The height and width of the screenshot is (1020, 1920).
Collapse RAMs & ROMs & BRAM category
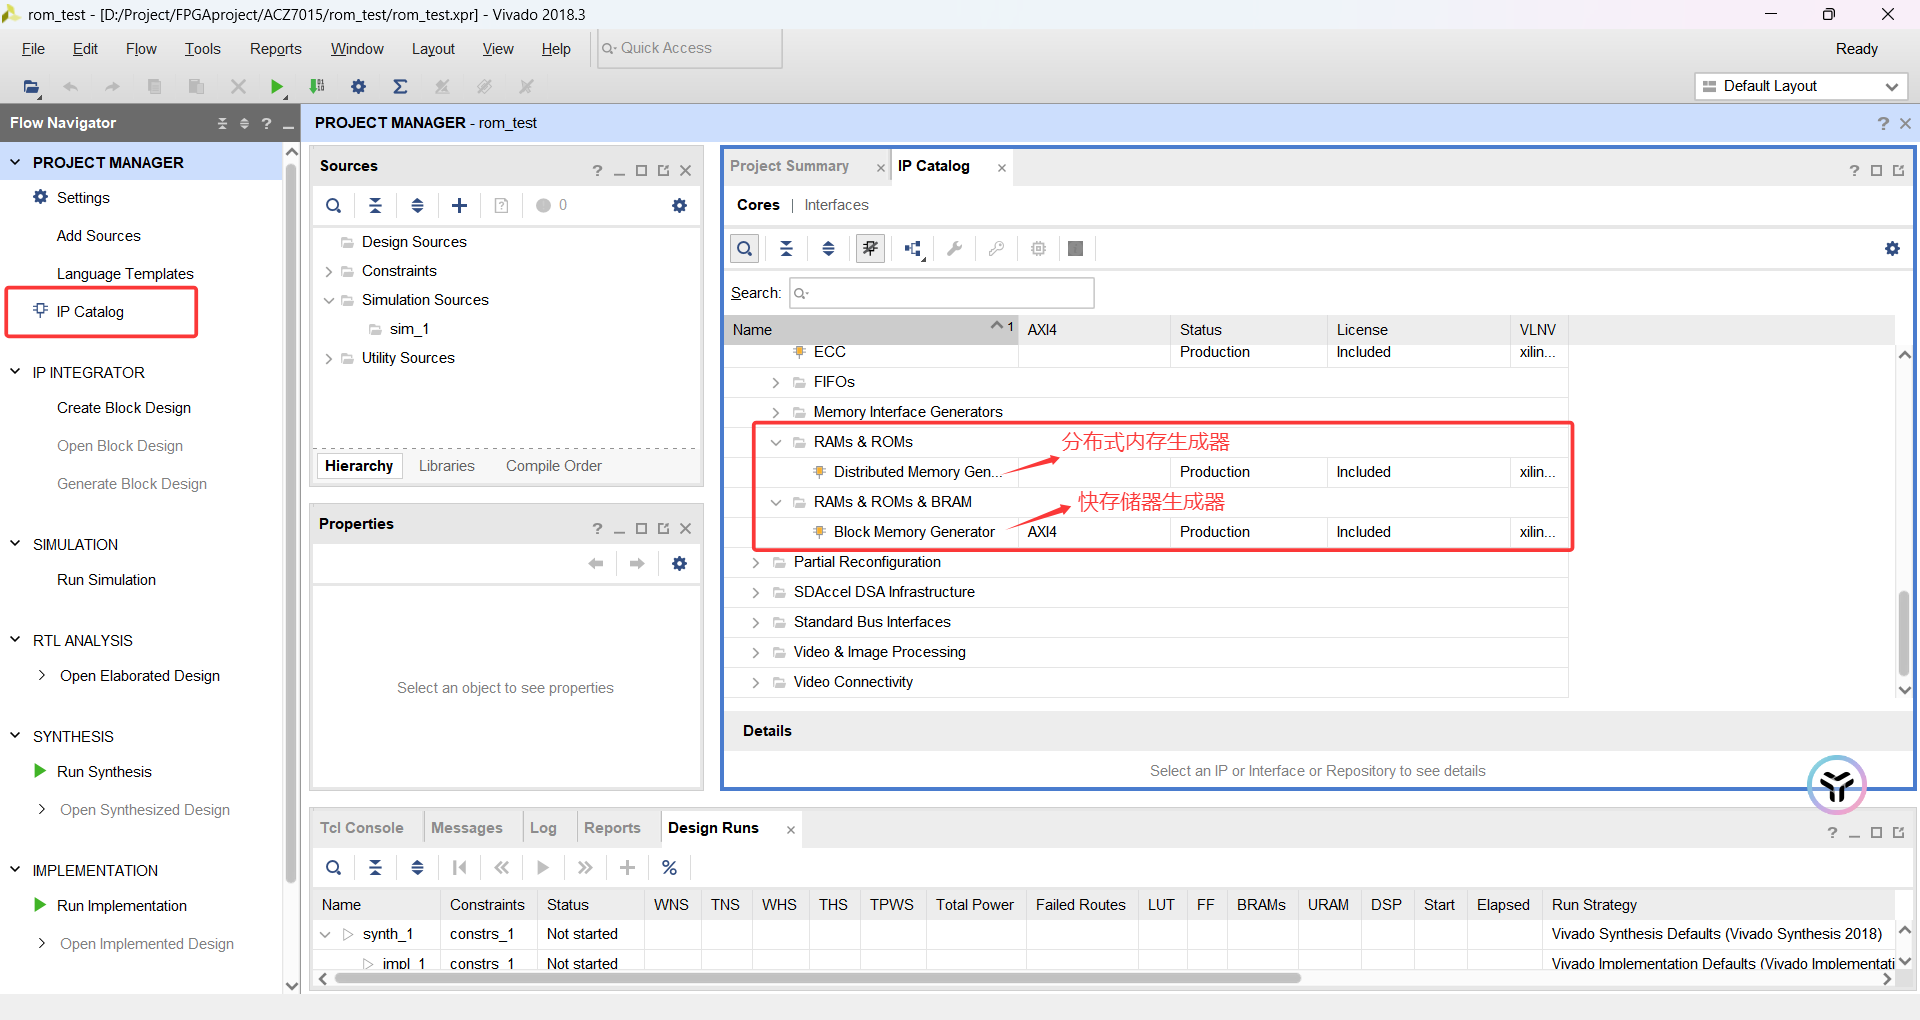[x=776, y=502]
